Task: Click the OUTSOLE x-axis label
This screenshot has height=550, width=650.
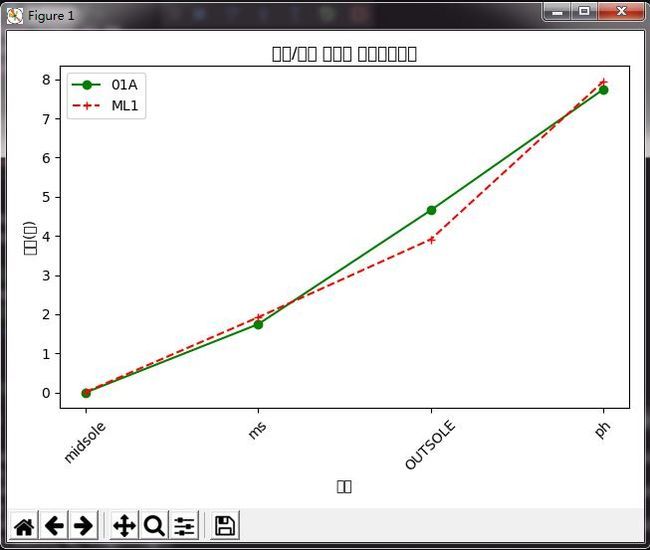Action: pos(430,445)
